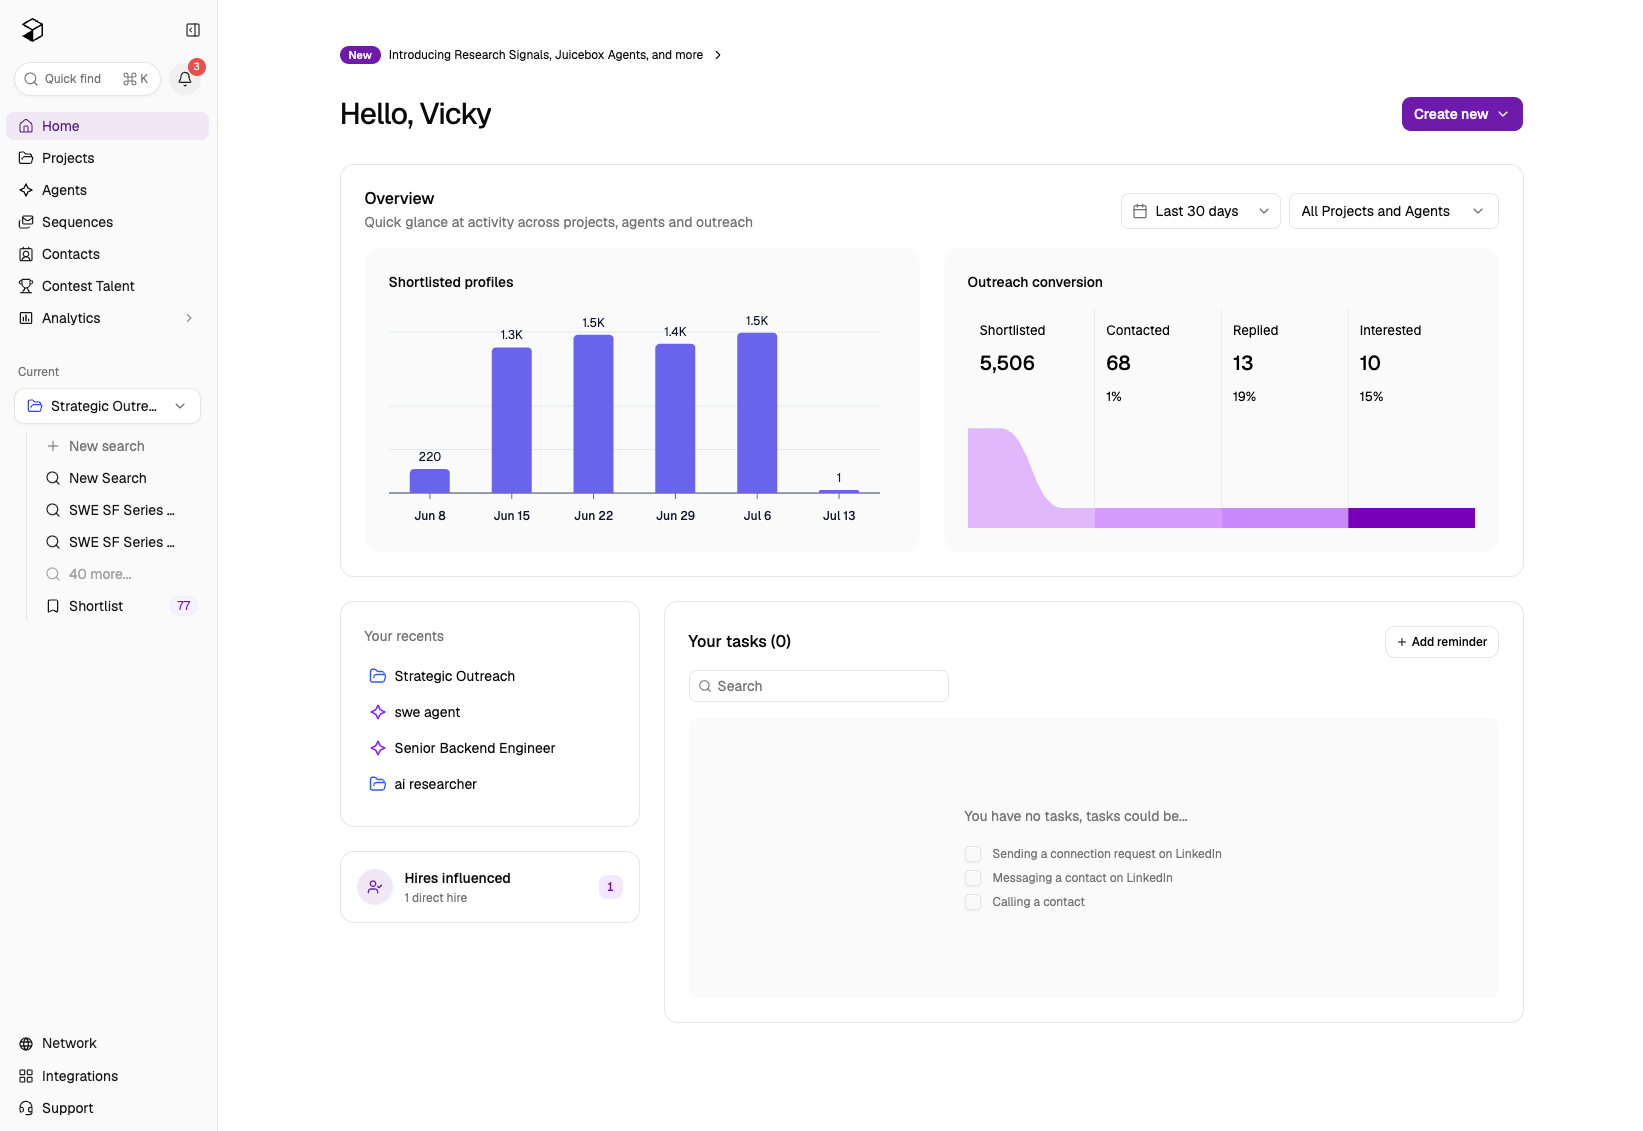This screenshot has height=1131, width=1643.
Task: Expand the Strategic Outreach project selector
Action: 107,406
